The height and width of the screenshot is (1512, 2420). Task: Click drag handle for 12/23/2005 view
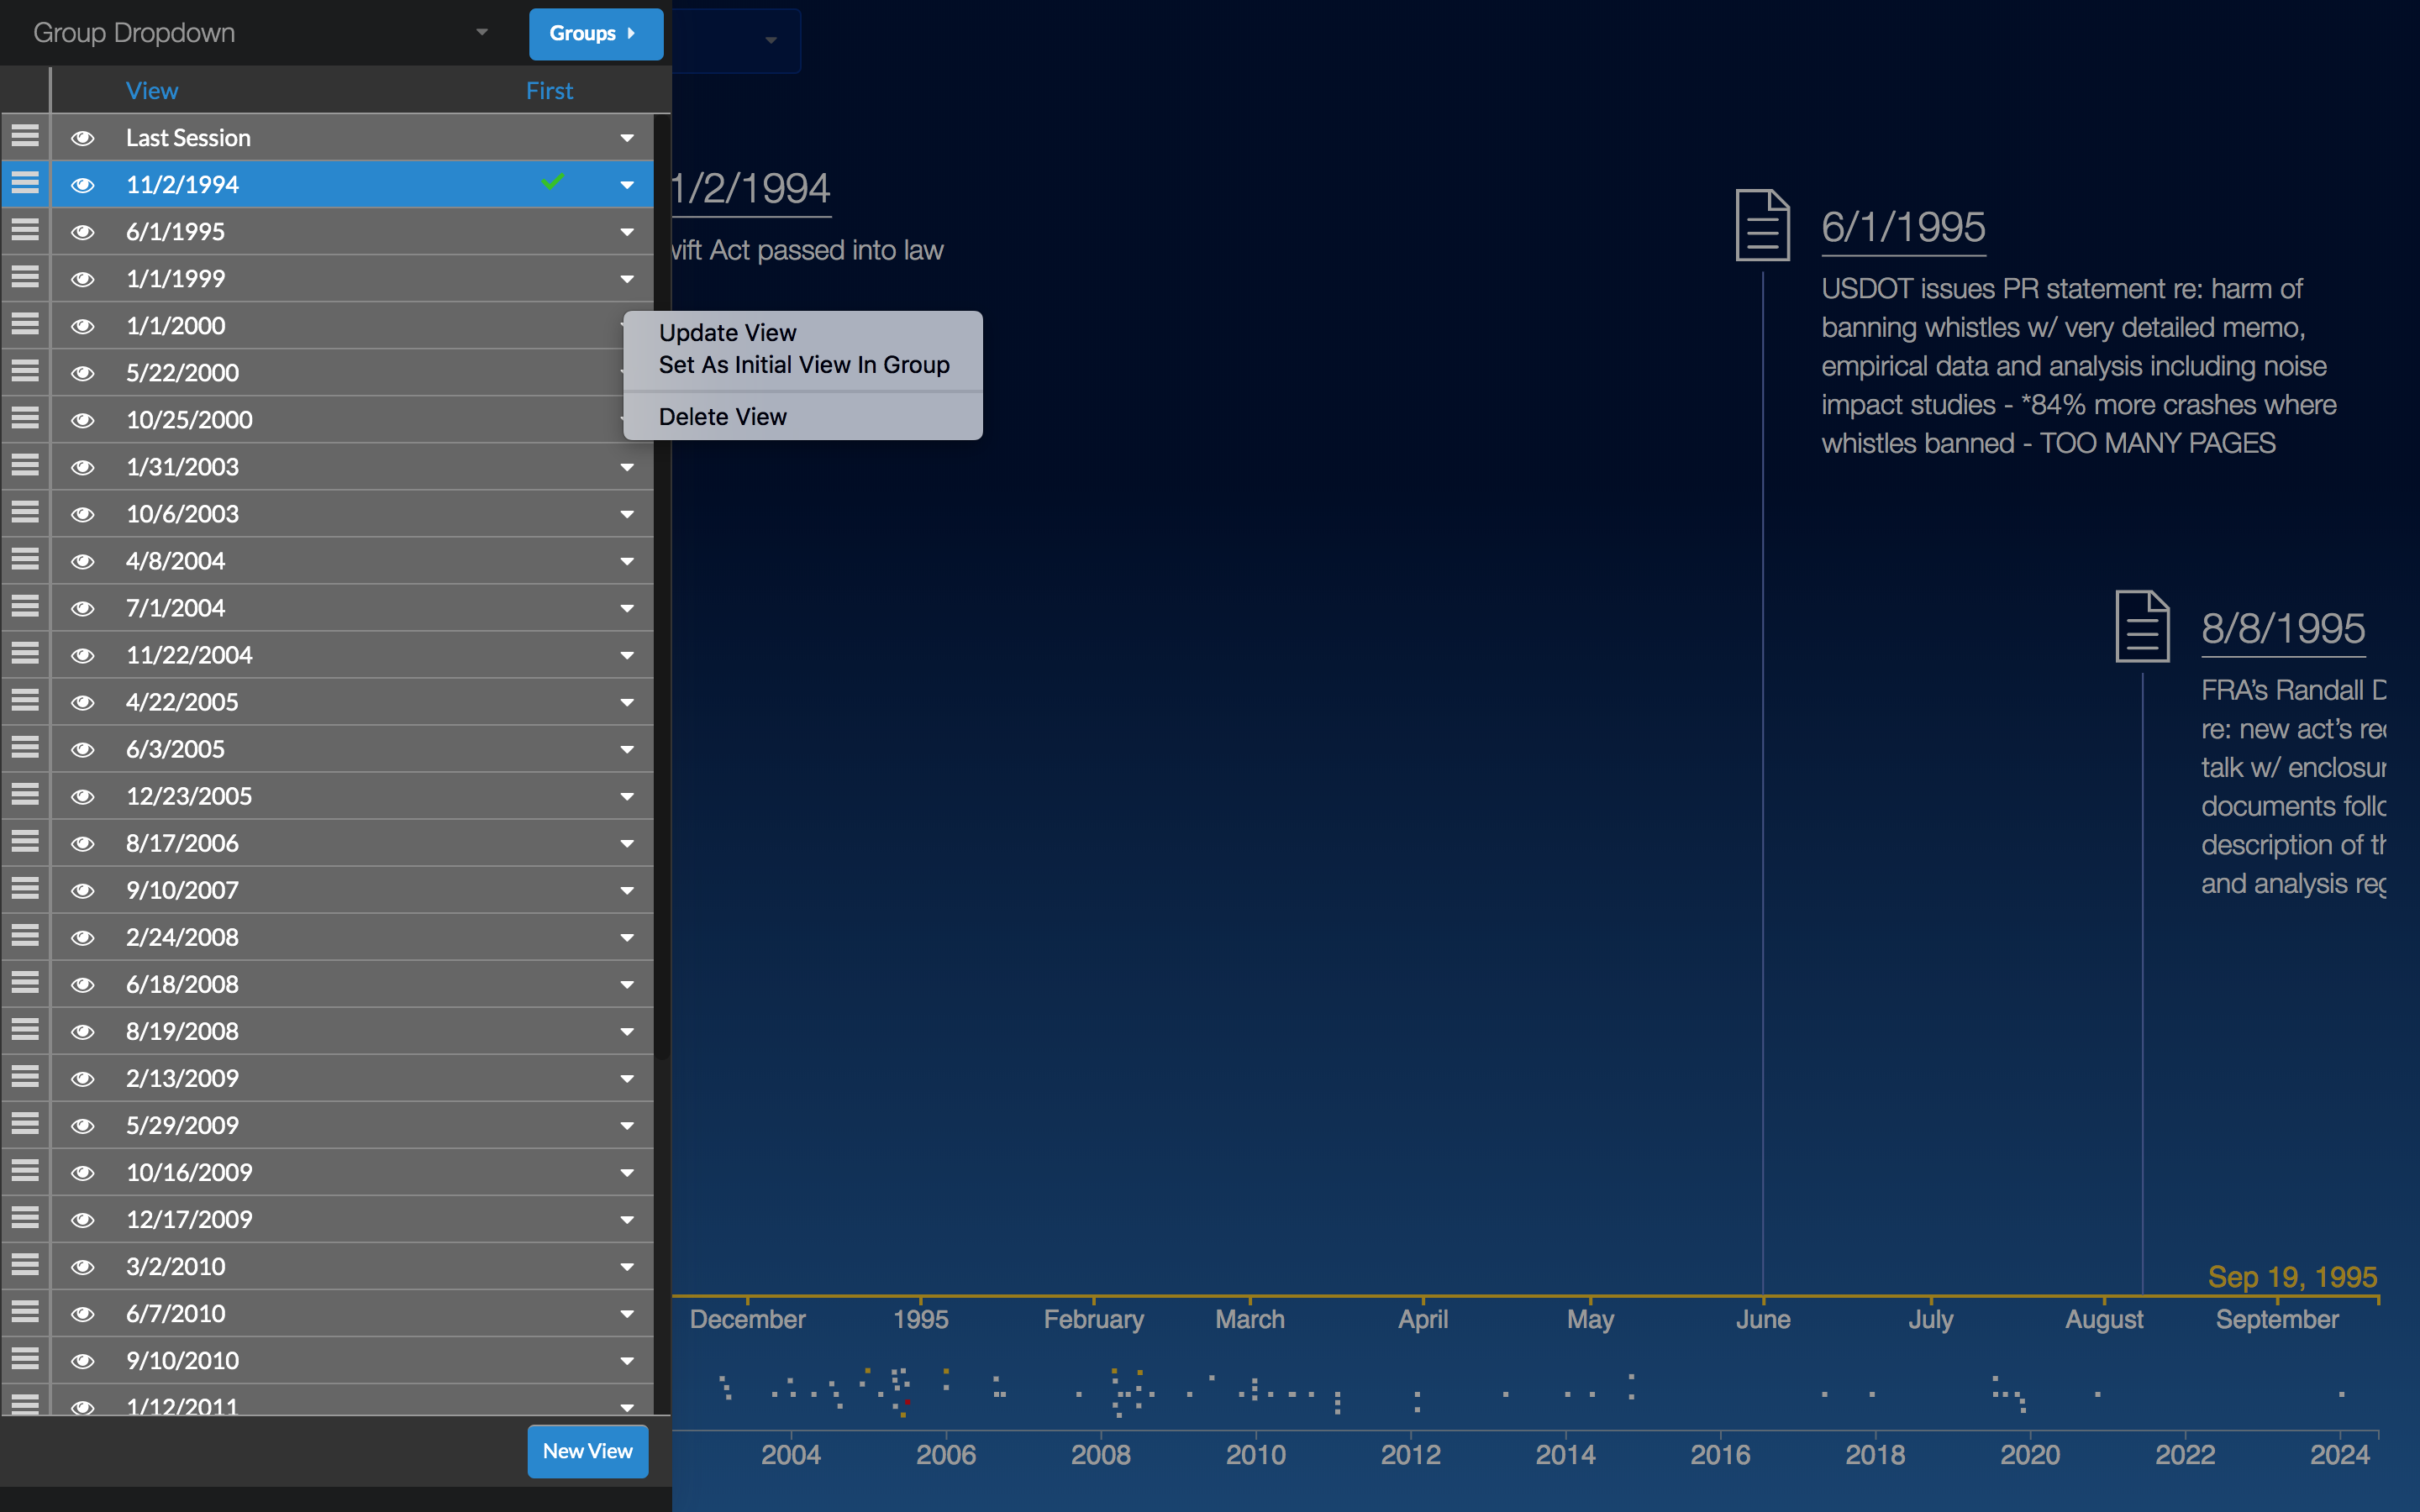tap(25, 795)
